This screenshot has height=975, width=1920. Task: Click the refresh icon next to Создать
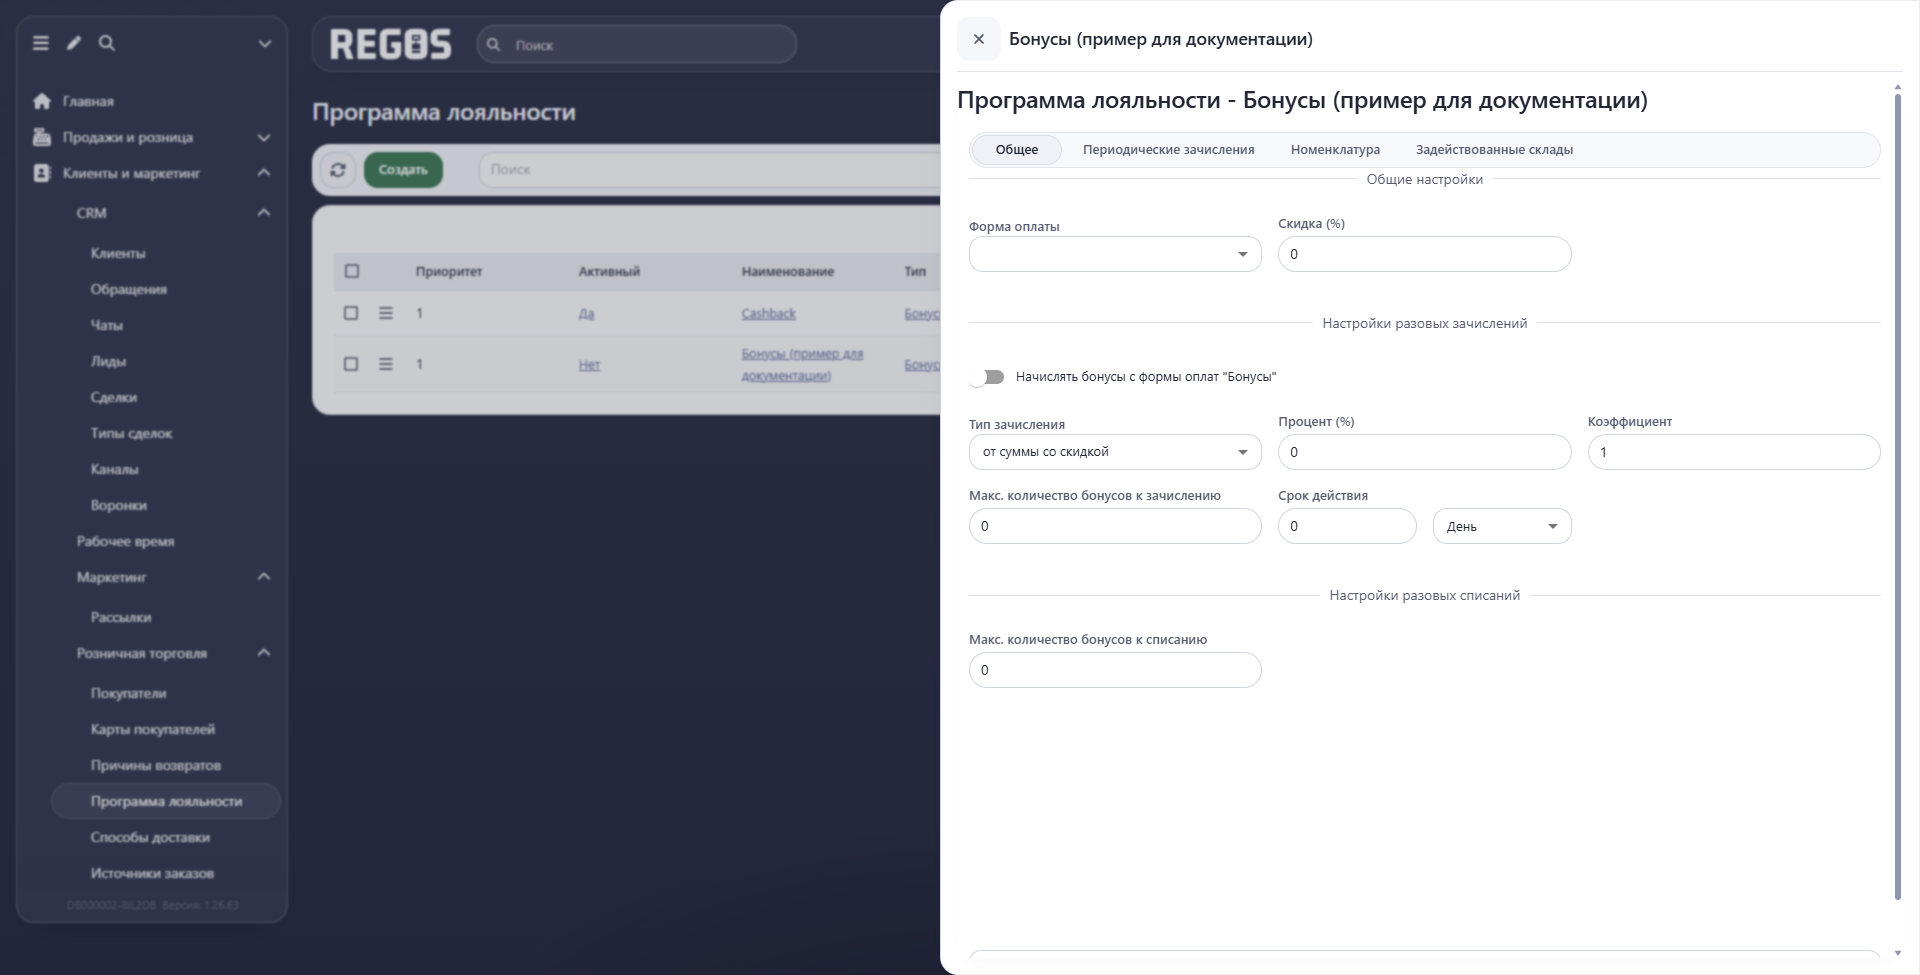click(x=338, y=170)
